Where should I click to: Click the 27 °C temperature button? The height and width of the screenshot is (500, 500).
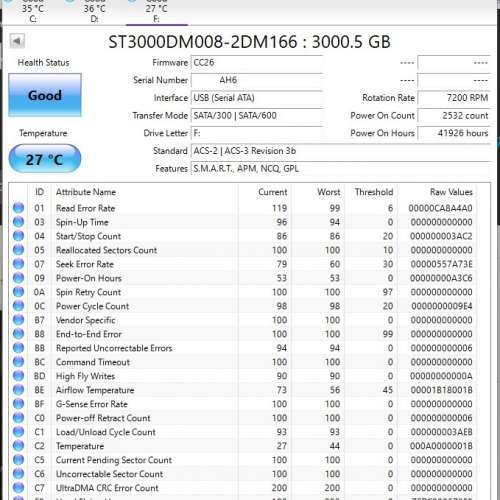coord(45,159)
